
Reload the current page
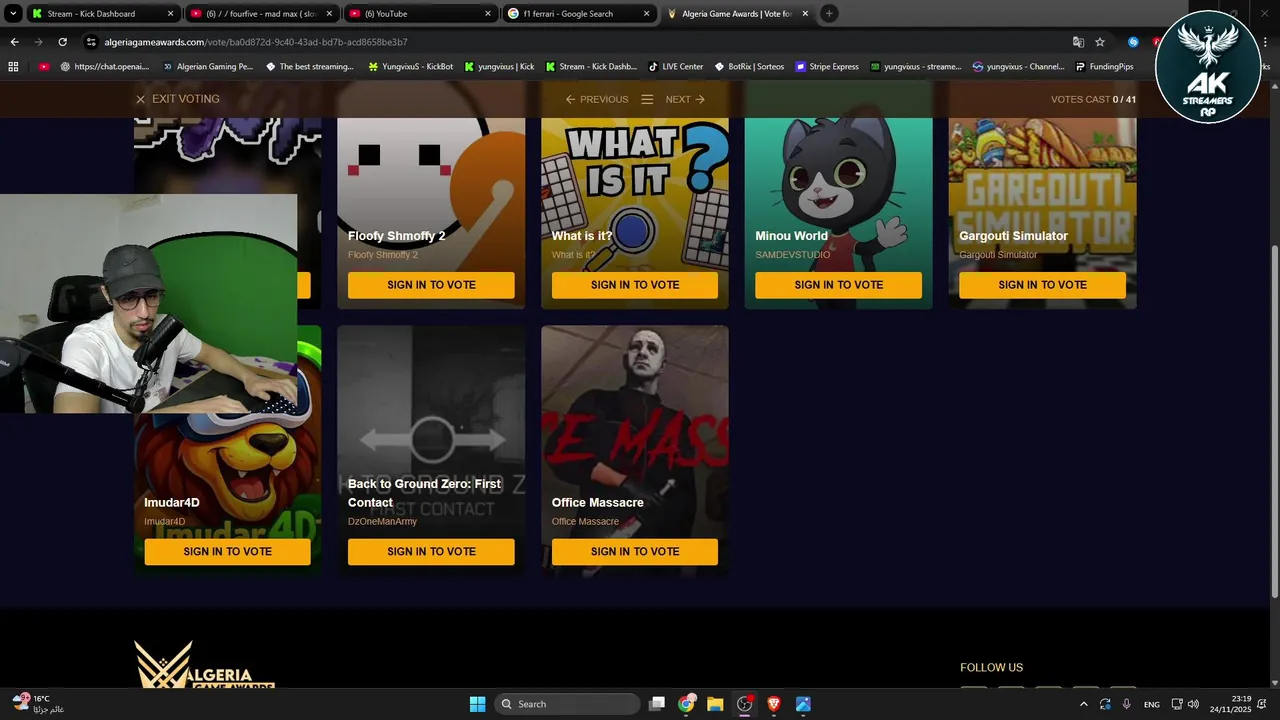[62, 42]
